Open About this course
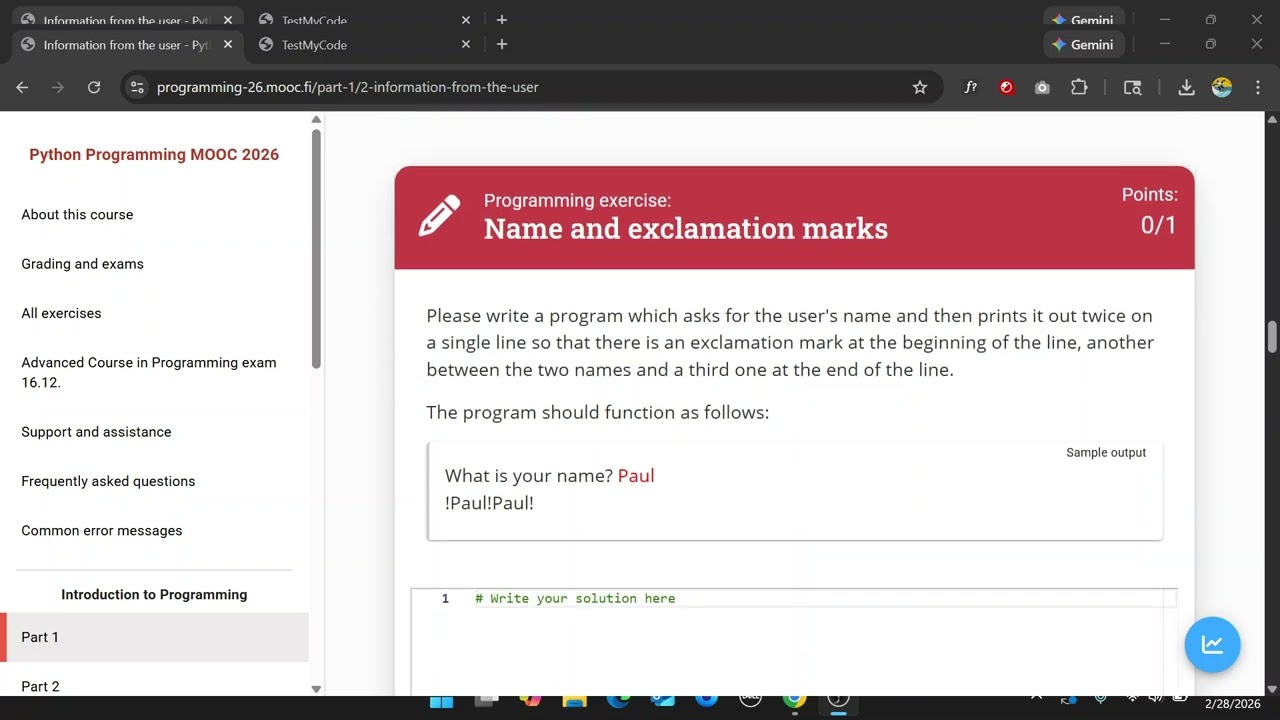This screenshot has width=1280, height=720. click(77, 215)
